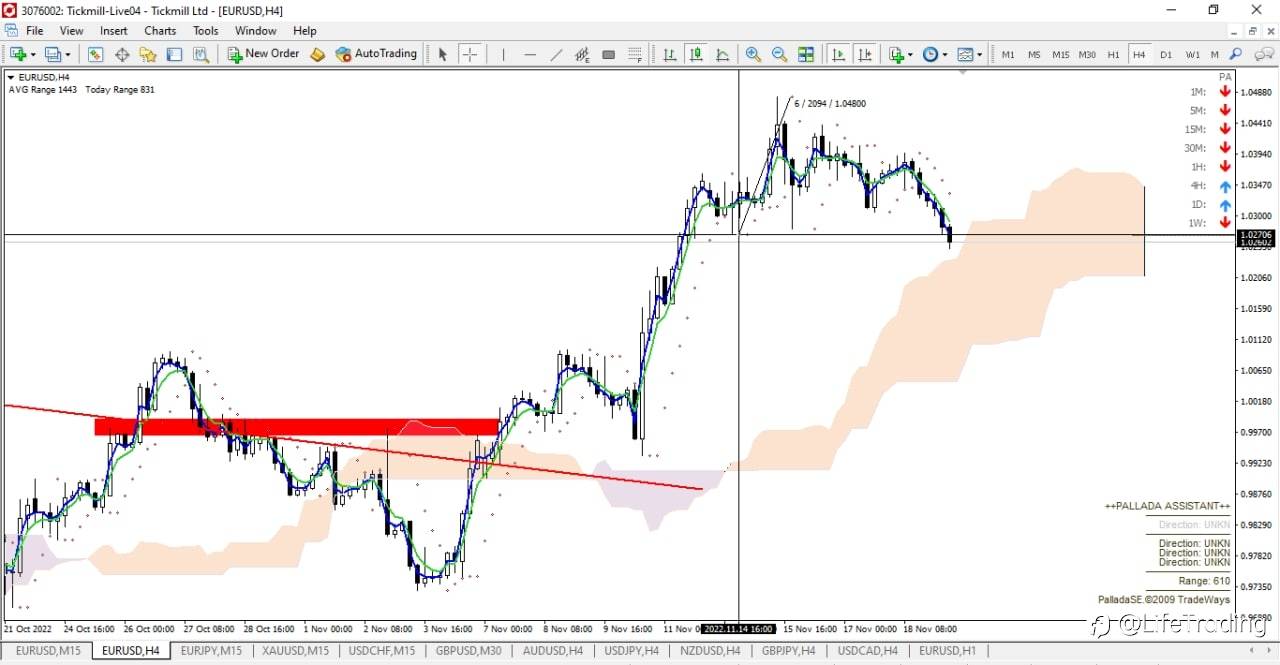Open the search magnifier icon
The image size is (1280, 665).
1236,55
